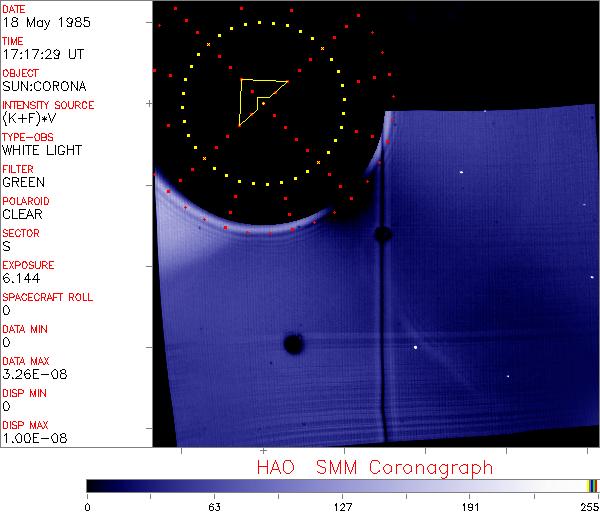
Task: Click the multicolored right end of the color bar
Action: click(x=592, y=485)
